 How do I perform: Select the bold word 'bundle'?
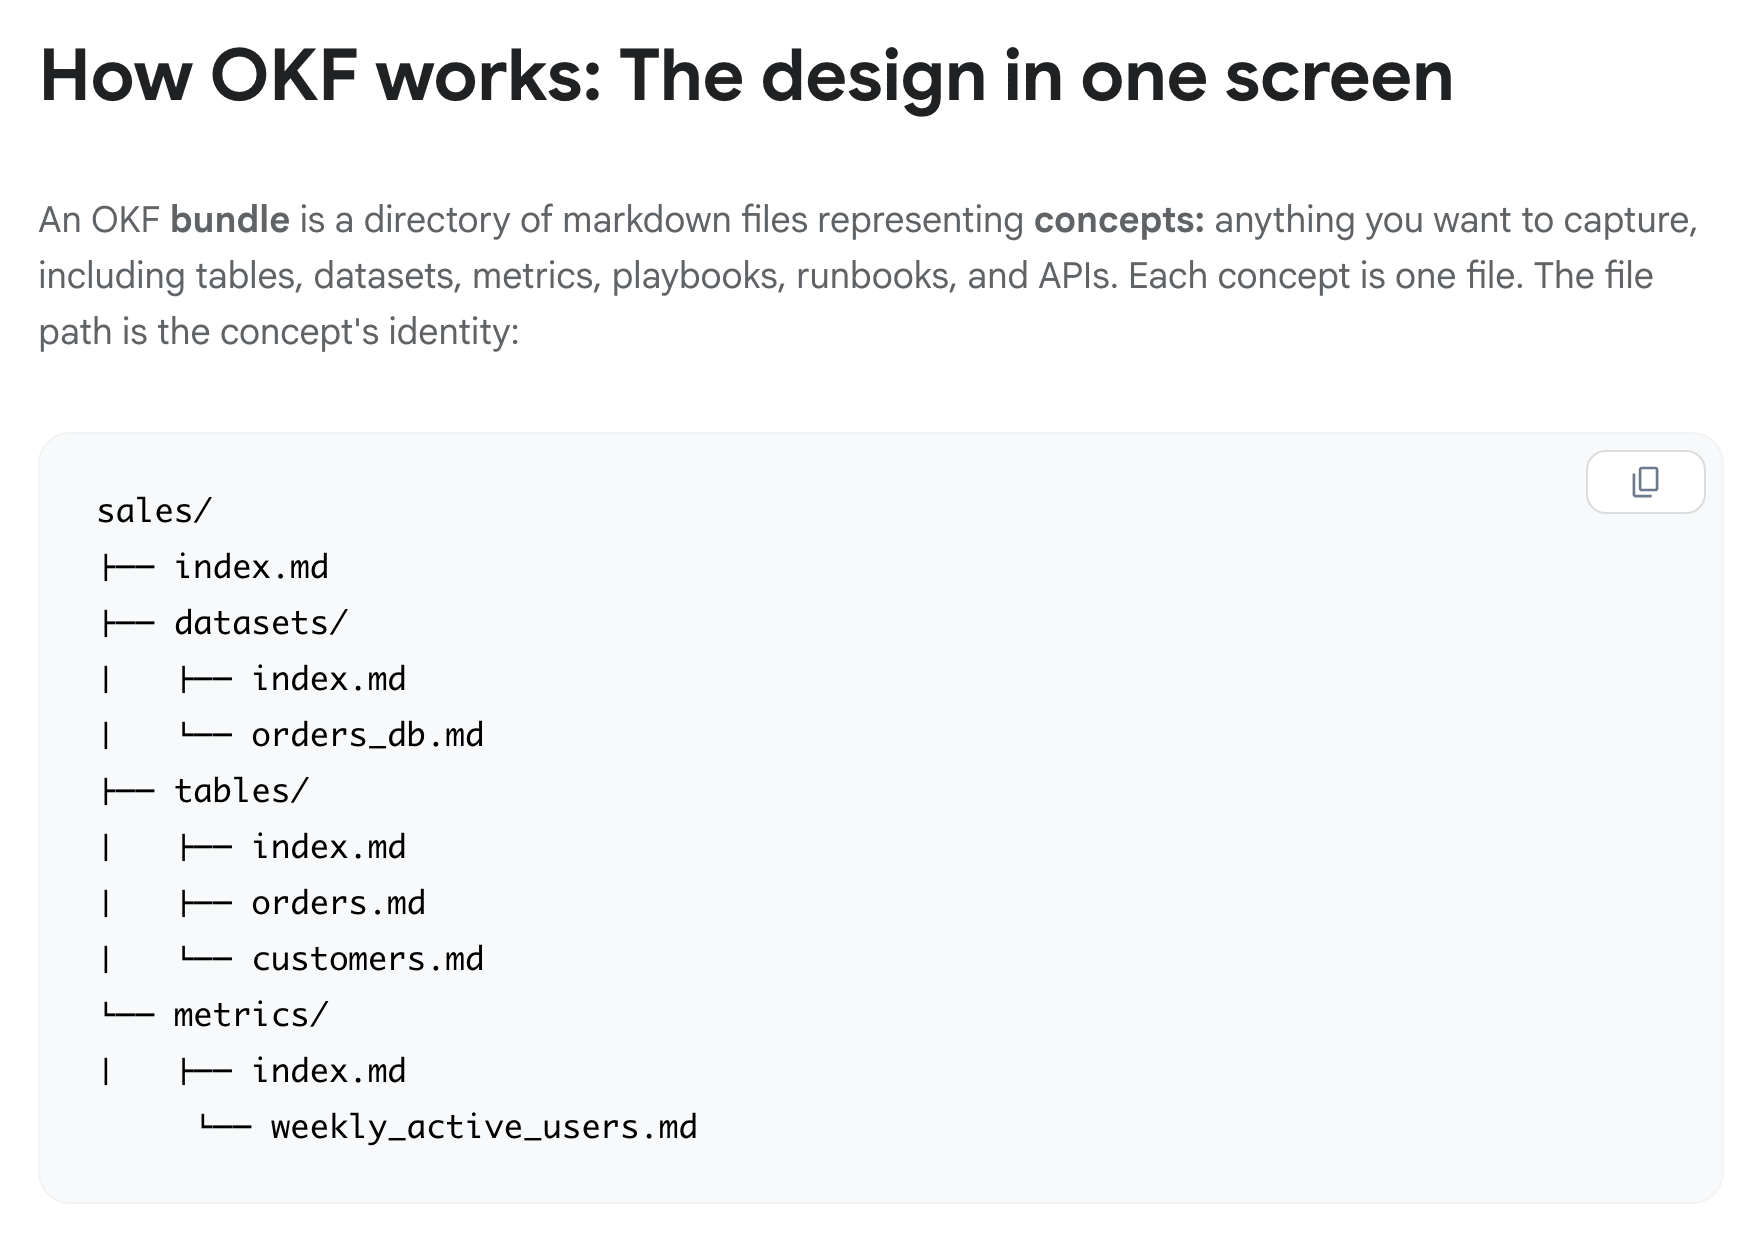pyautogui.click(x=230, y=219)
